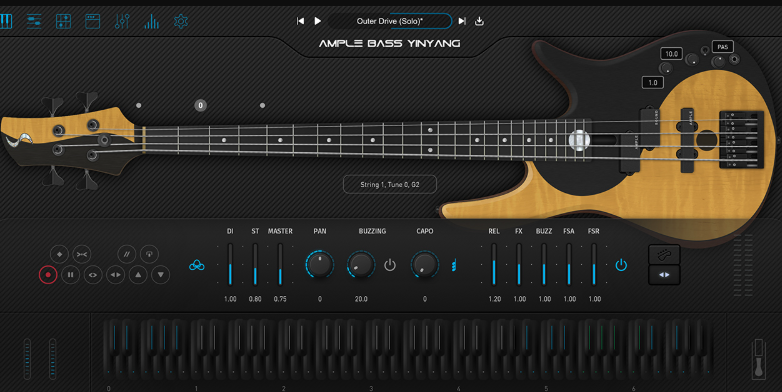
Task: Click the 1.00 value under DI
Action: pyautogui.click(x=230, y=299)
